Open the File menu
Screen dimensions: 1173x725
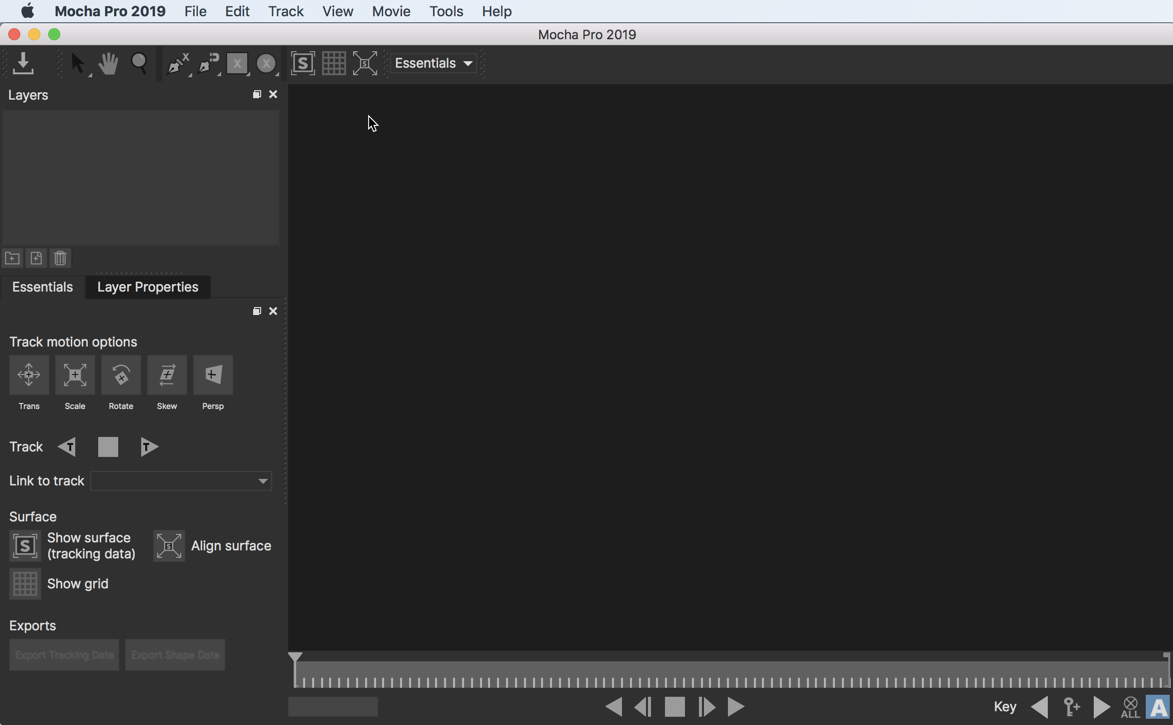[195, 11]
